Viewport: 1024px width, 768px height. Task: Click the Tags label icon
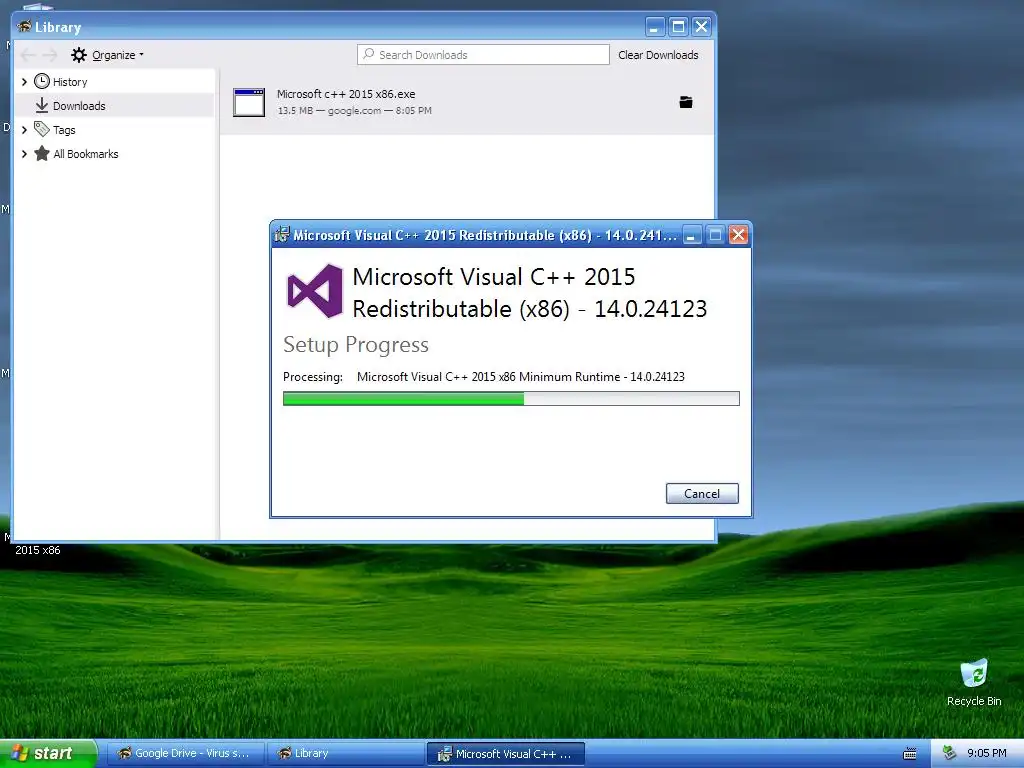pyautogui.click(x=42, y=129)
